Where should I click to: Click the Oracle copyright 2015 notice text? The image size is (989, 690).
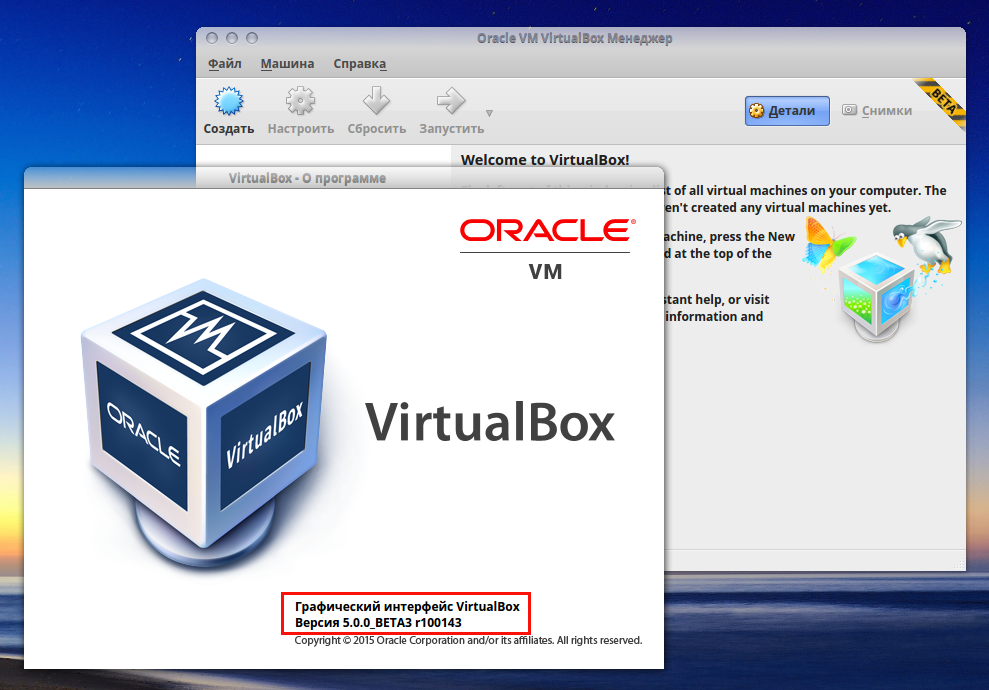[468, 640]
